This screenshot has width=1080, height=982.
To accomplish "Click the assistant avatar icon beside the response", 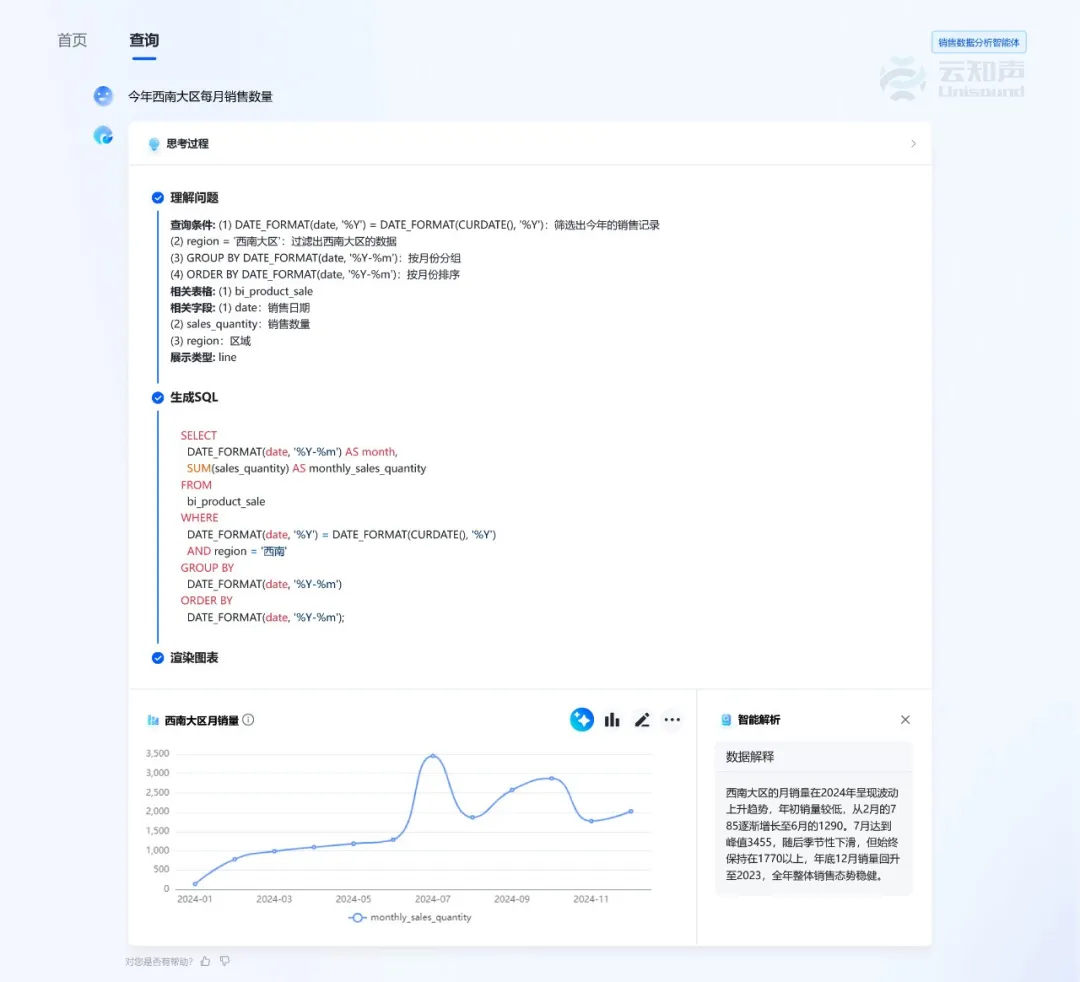I will (103, 135).
